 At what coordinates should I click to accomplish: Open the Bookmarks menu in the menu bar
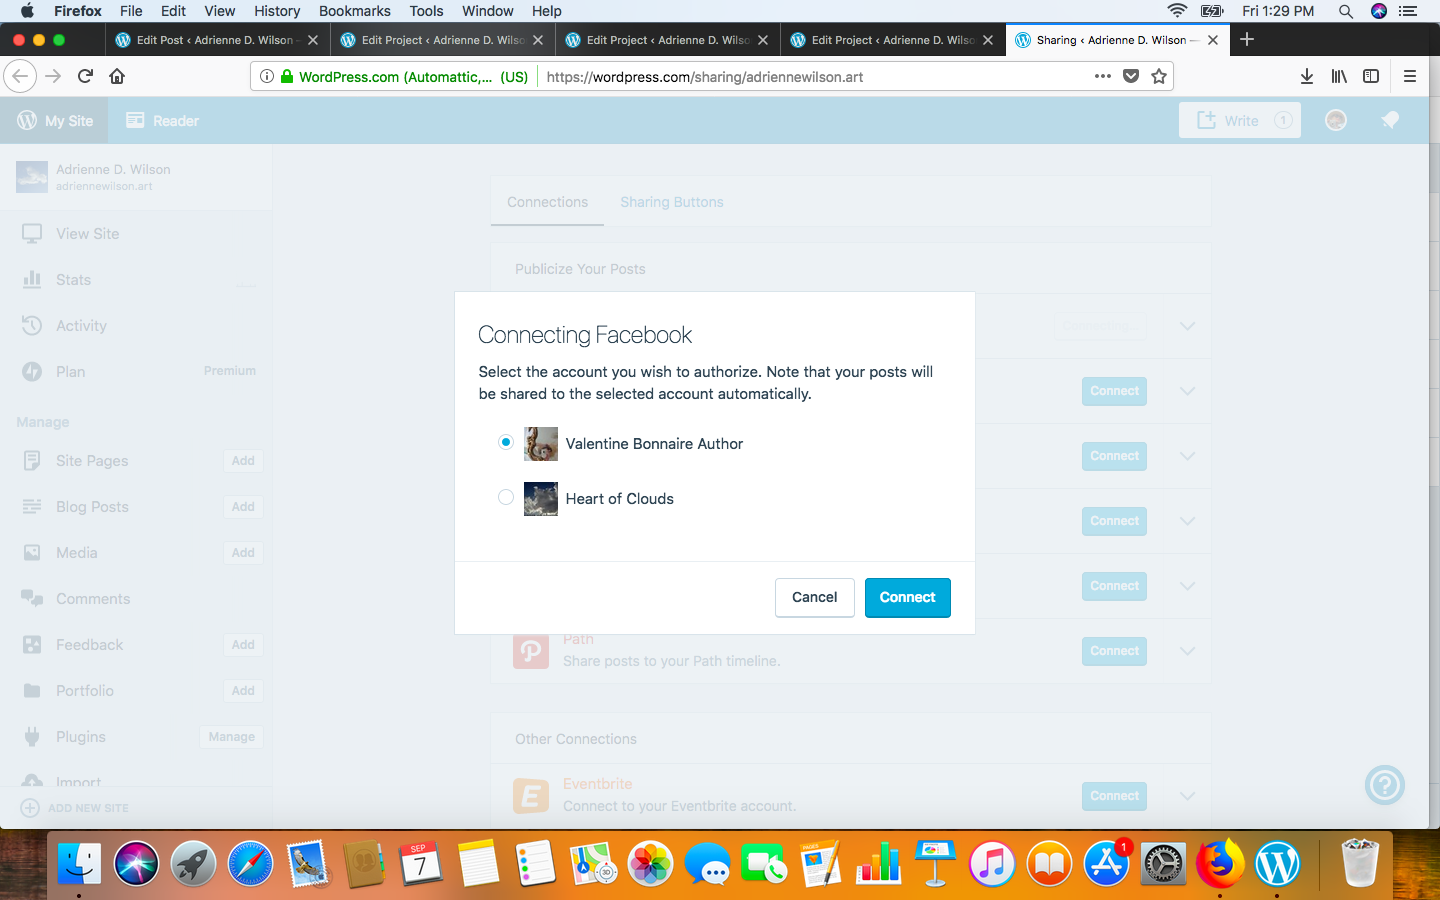[x=354, y=11]
